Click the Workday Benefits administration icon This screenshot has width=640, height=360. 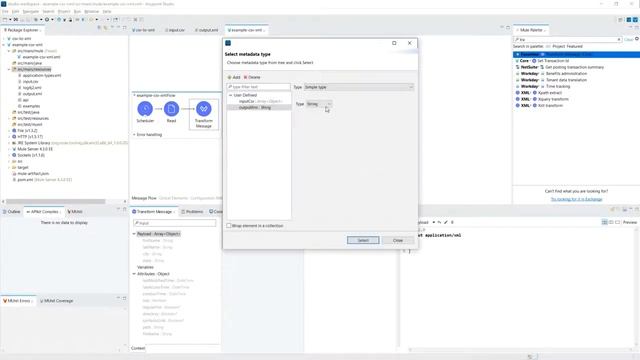pos(542,73)
